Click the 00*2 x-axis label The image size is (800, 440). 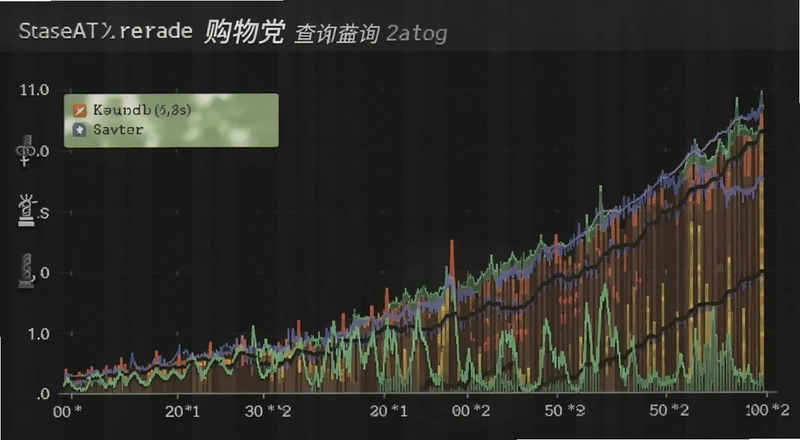471,411
